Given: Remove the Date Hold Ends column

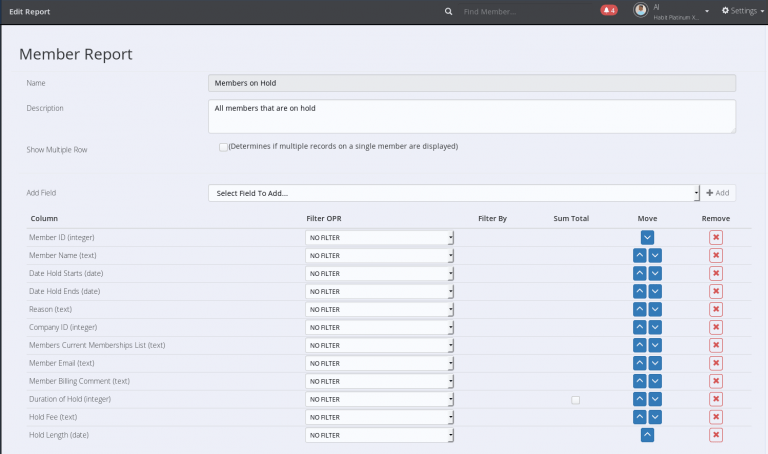Looking at the screenshot, I should (x=716, y=291).
